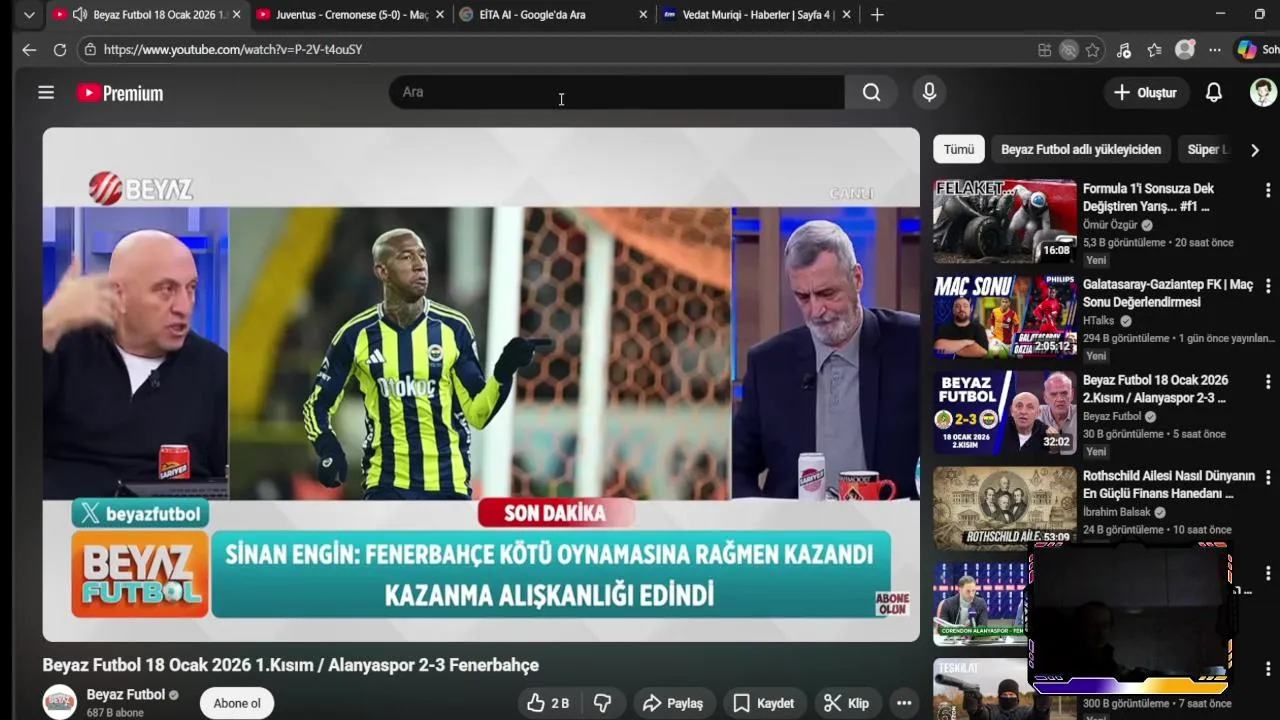Close the Vedat Muriqi tab
The height and width of the screenshot is (720, 1280).
[x=846, y=15]
